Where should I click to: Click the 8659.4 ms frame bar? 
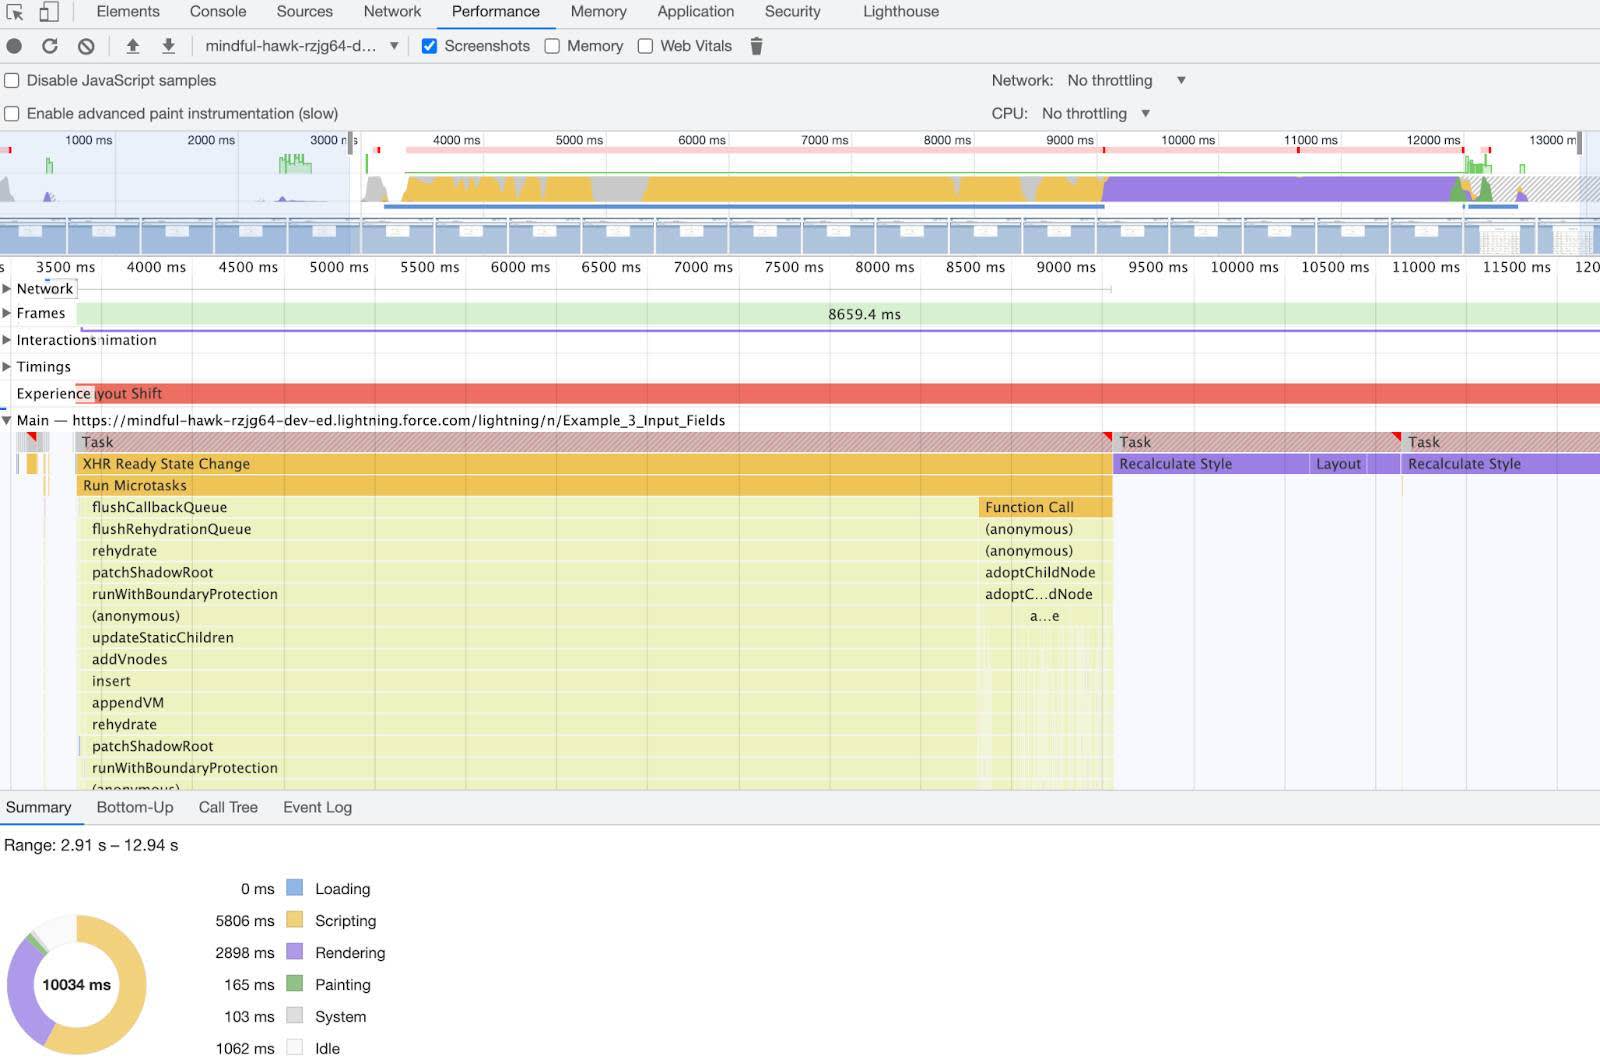[838, 314]
